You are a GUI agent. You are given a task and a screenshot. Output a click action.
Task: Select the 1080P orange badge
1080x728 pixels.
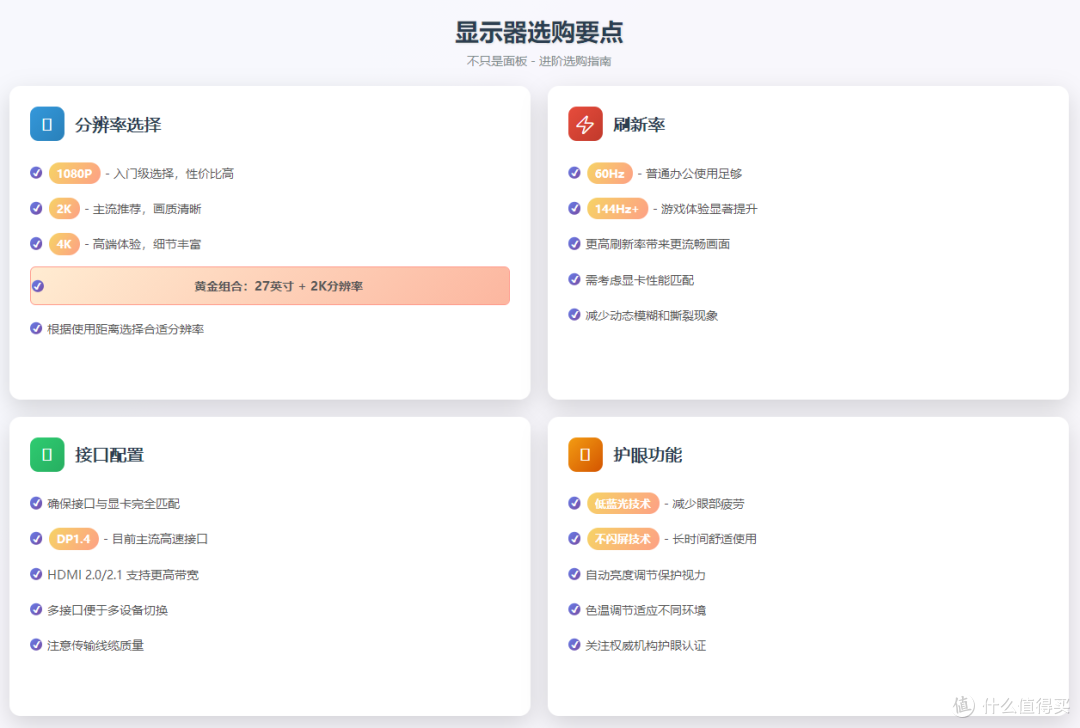[74, 174]
